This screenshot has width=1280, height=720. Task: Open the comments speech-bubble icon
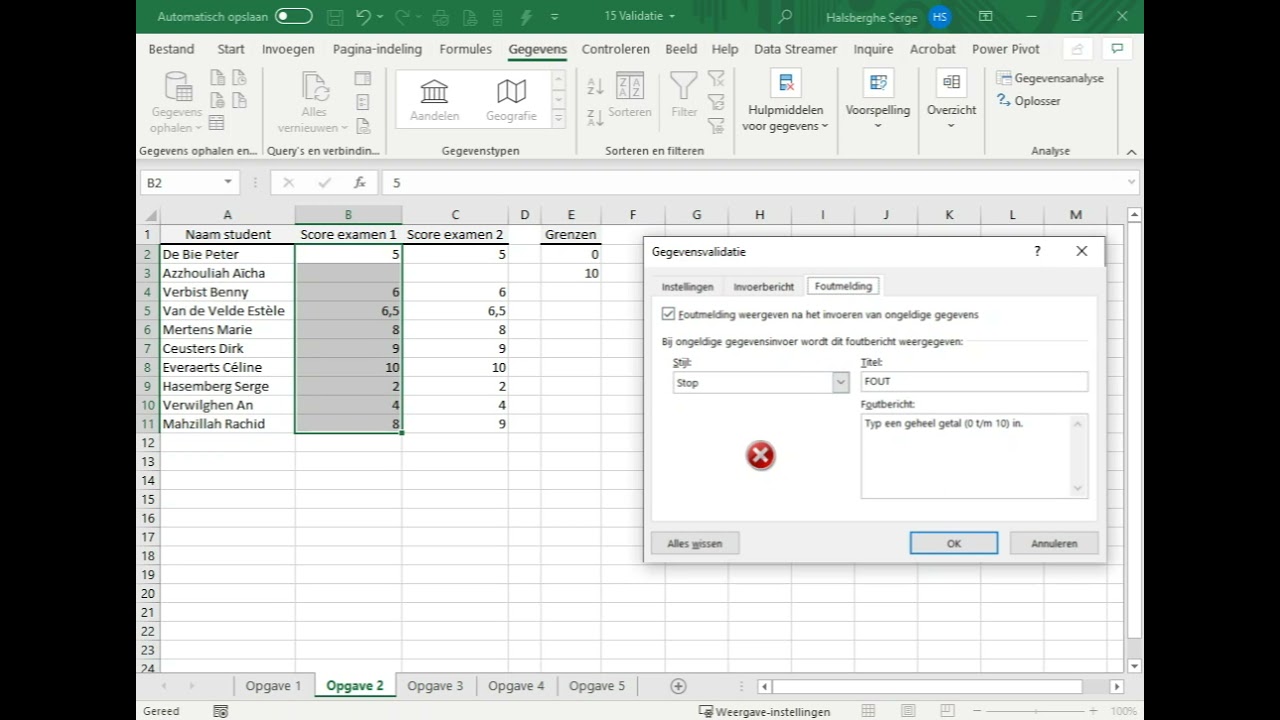(x=1116, y=49)
